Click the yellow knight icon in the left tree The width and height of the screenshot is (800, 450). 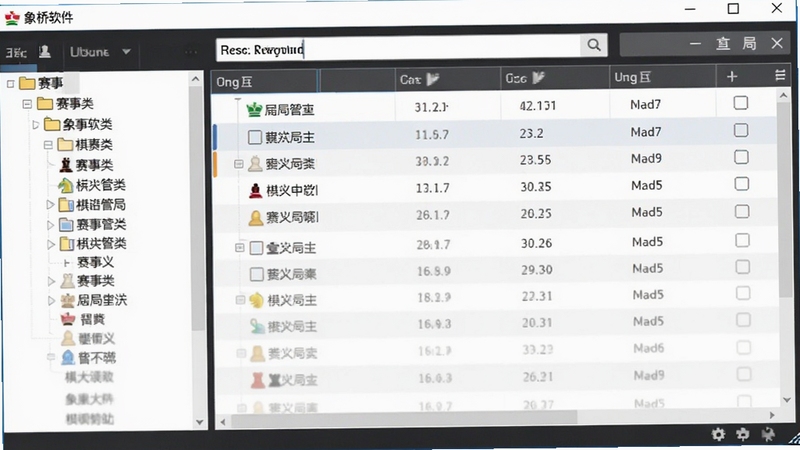tap(65, 185)
